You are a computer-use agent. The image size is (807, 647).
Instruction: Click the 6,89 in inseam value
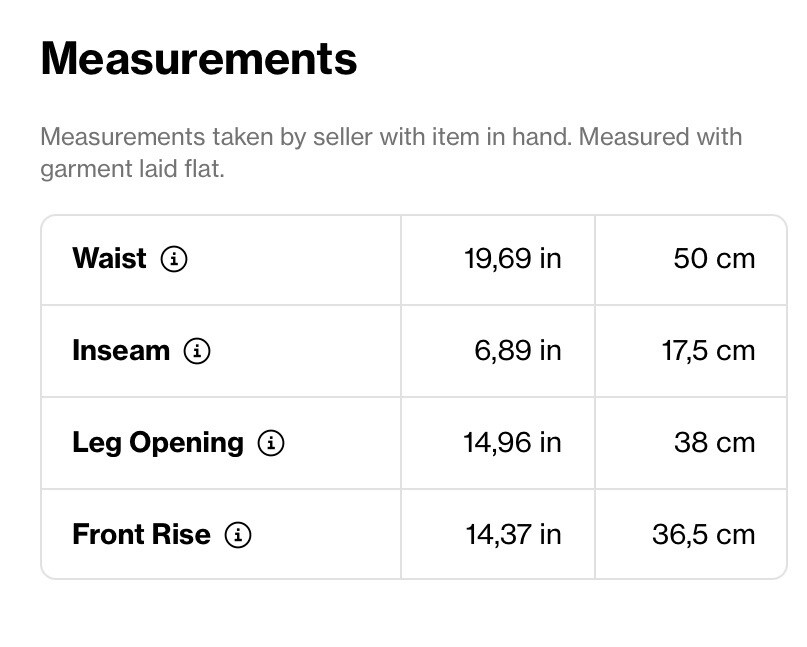518,351
